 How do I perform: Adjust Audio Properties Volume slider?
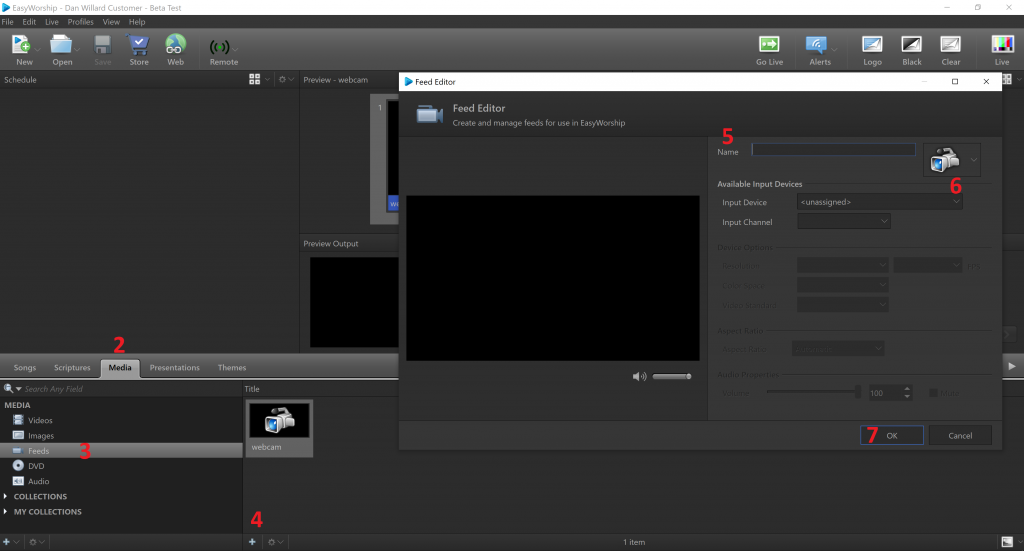pos(814,392)
